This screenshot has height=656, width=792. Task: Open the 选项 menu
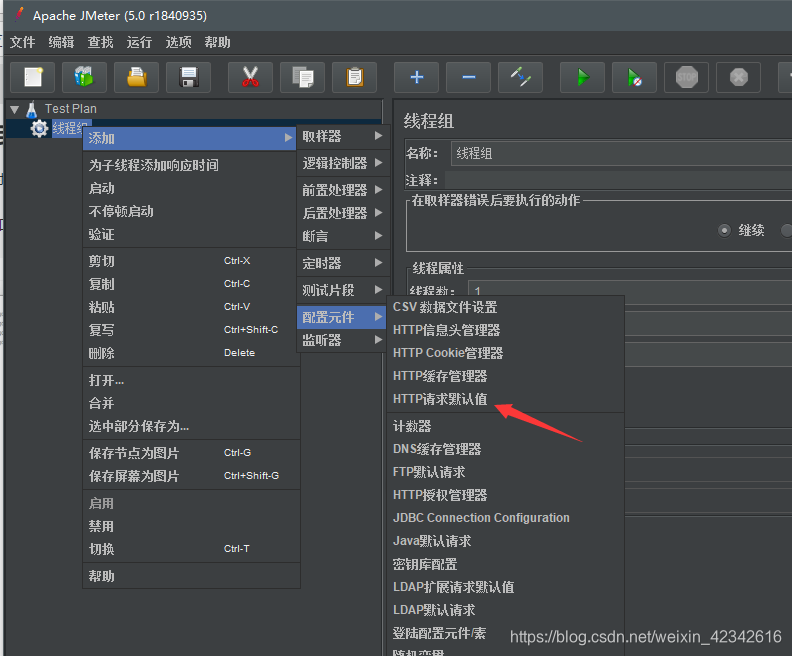click(178, 42)
